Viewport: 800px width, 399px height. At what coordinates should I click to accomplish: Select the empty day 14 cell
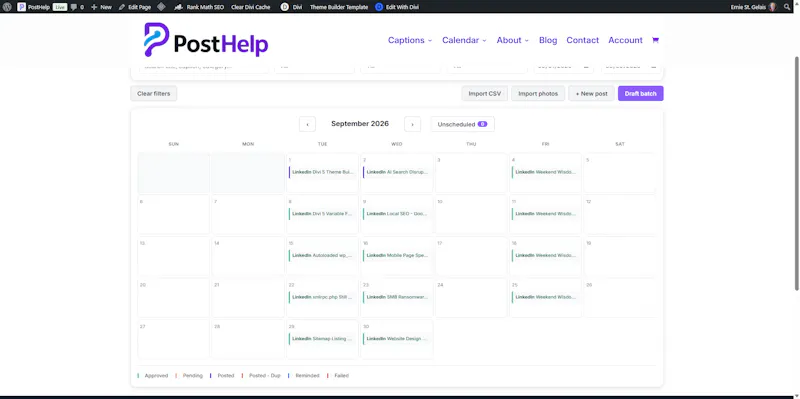(x=248, y=256)
